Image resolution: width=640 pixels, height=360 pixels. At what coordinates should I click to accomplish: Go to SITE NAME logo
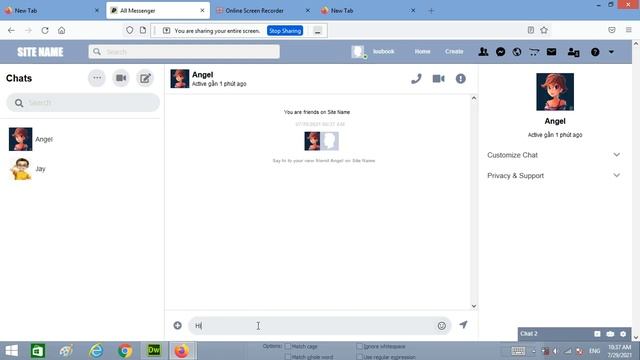click(x=40, y=52)
